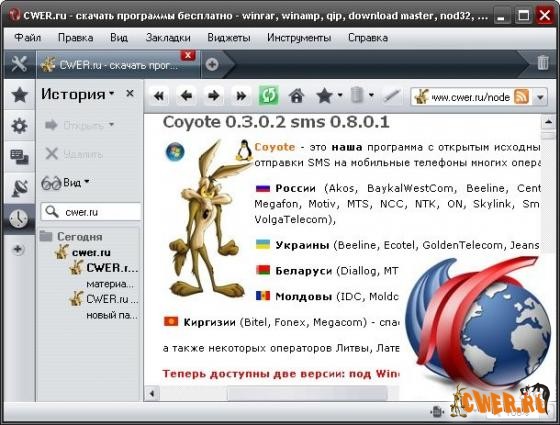This screenshot has width=560, height=425.
Task: Click the status bar view icon
Action: pyautogui.click(x=436, y=412)
